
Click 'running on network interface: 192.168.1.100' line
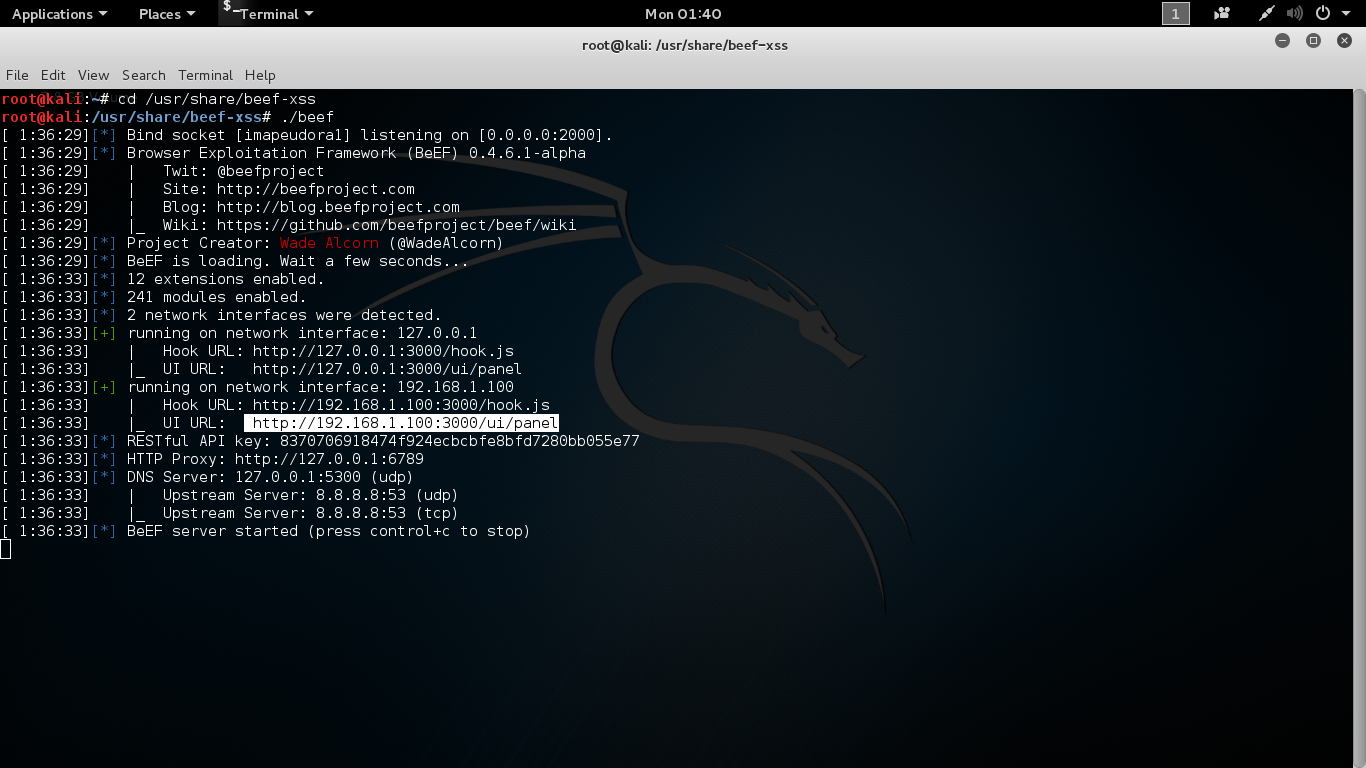[320, 387]
